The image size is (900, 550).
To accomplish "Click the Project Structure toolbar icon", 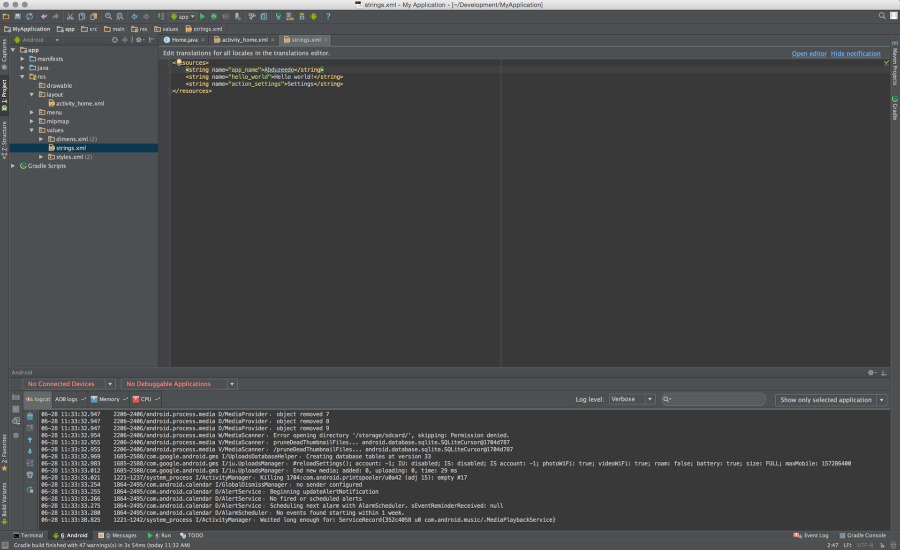I will (x=264, y=17).
